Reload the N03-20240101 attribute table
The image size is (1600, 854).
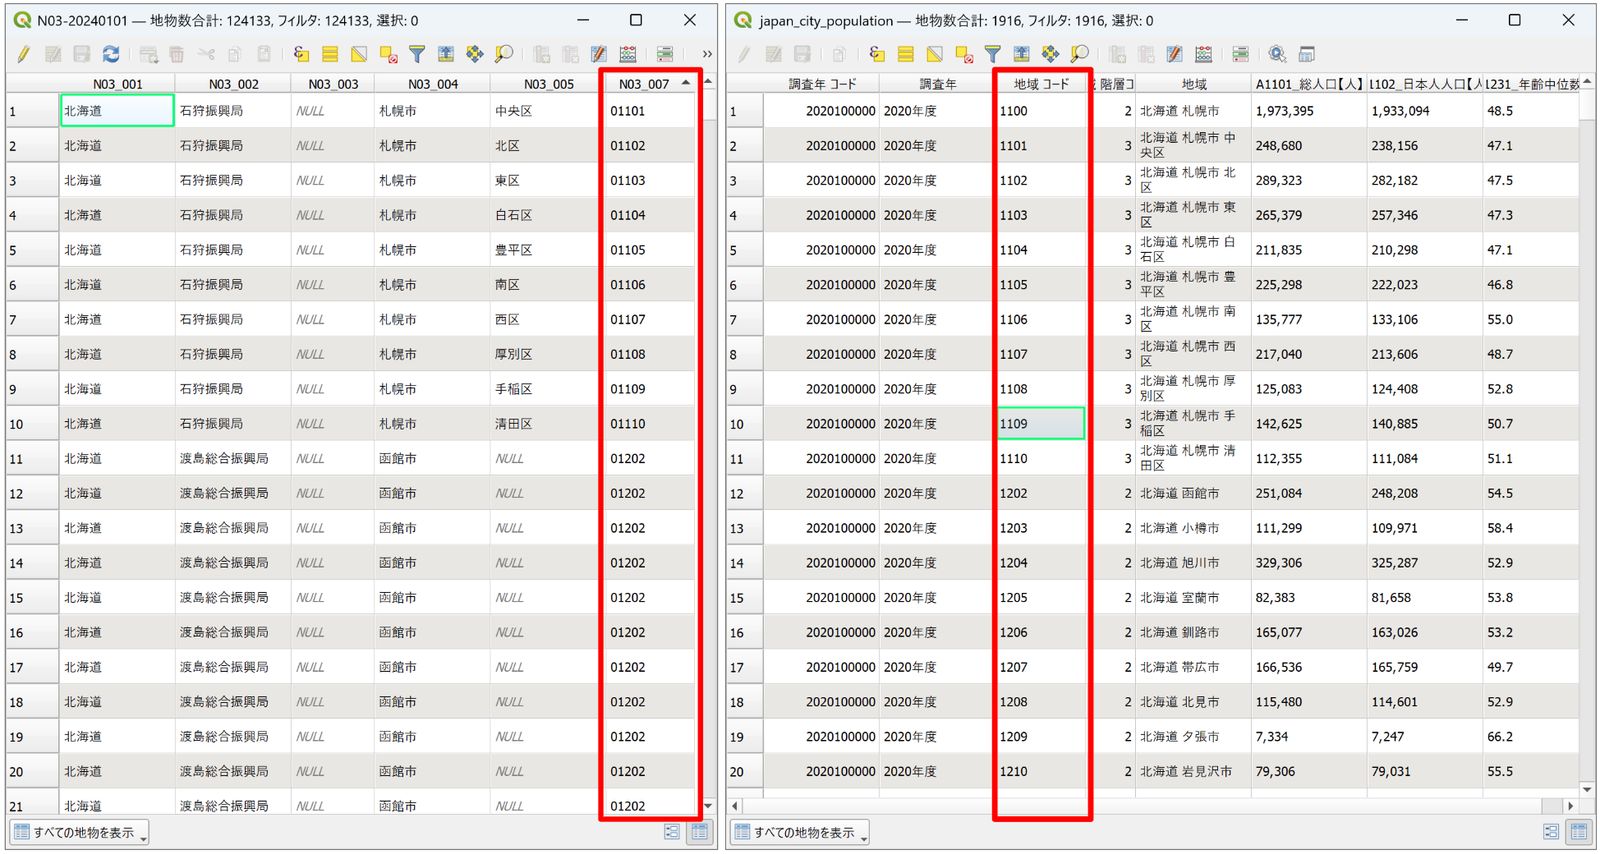(110, 54)
